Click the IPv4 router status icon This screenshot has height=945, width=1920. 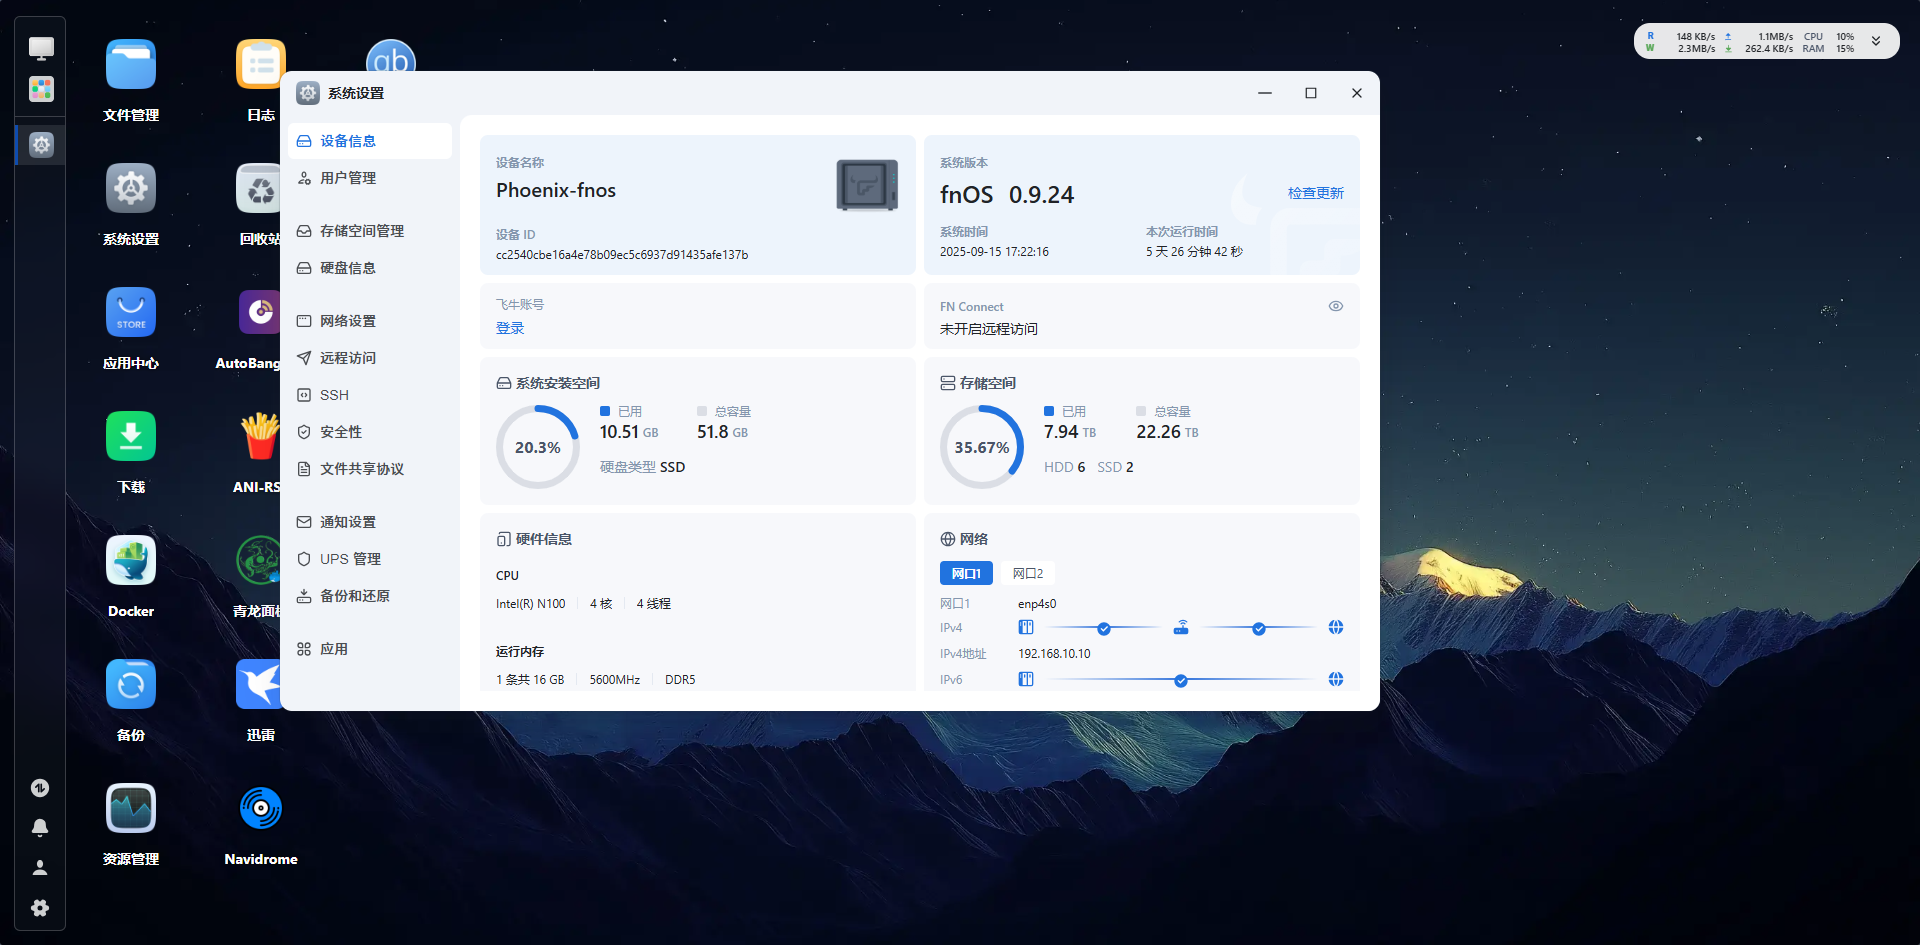[1181, 627]
